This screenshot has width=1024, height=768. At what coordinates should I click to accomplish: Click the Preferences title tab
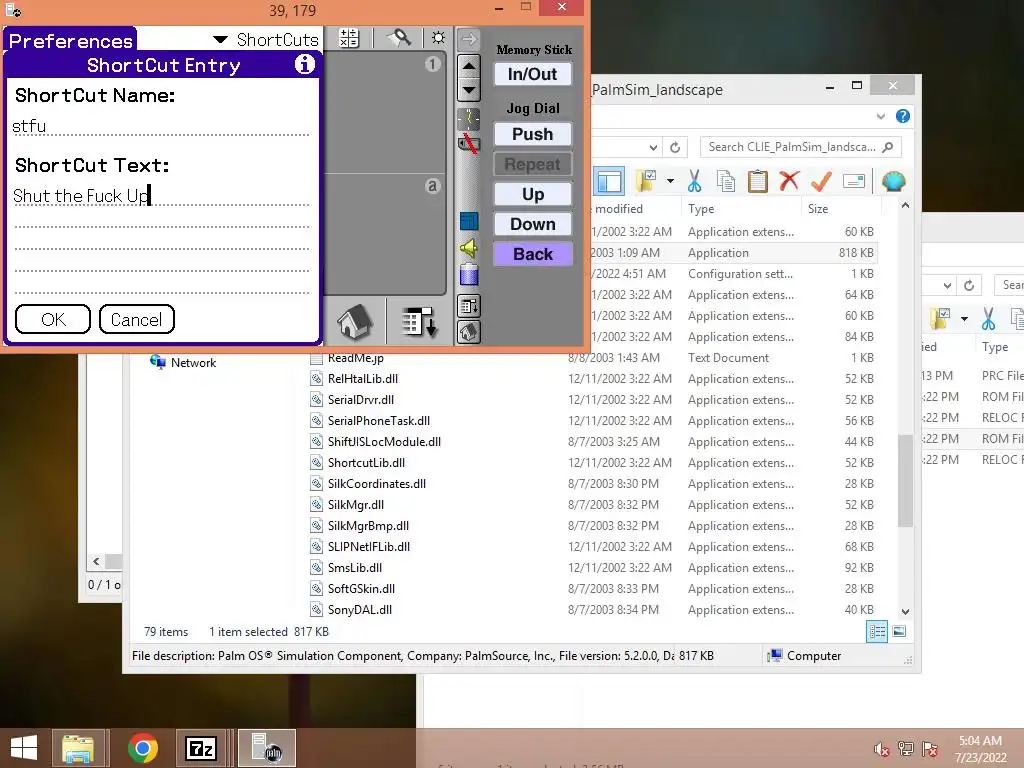point(71,40)
